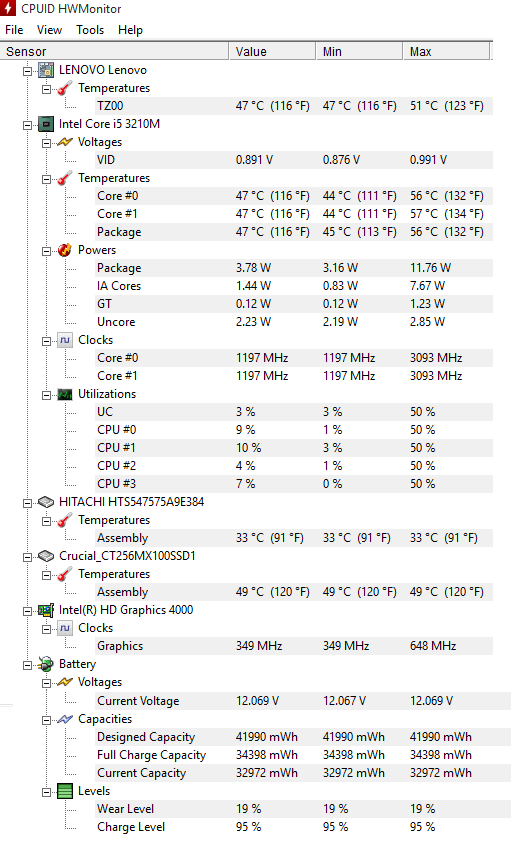Collapse the Capacities group under Battery

(47, 720)
